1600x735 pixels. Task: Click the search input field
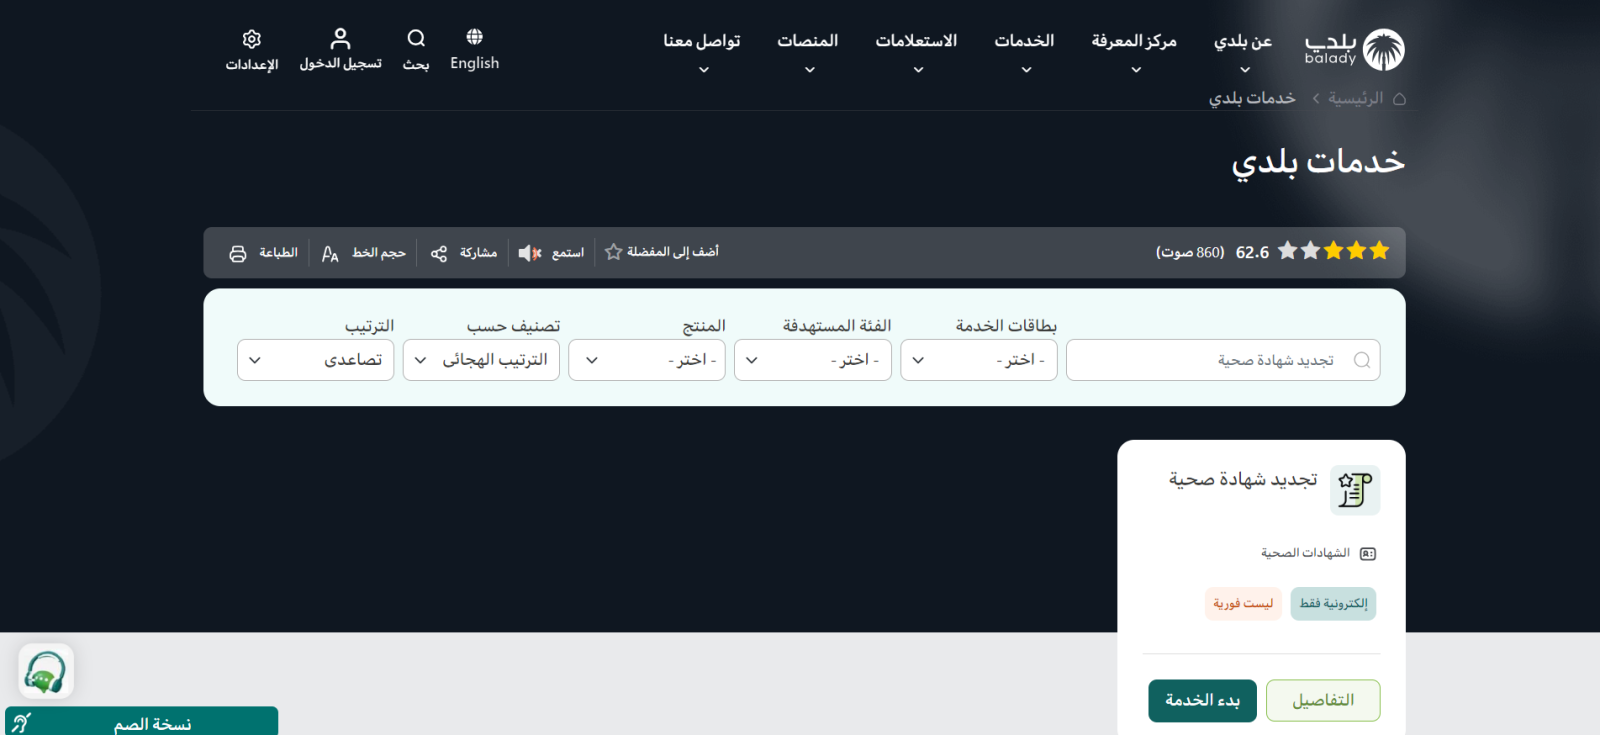(1223, 360)
